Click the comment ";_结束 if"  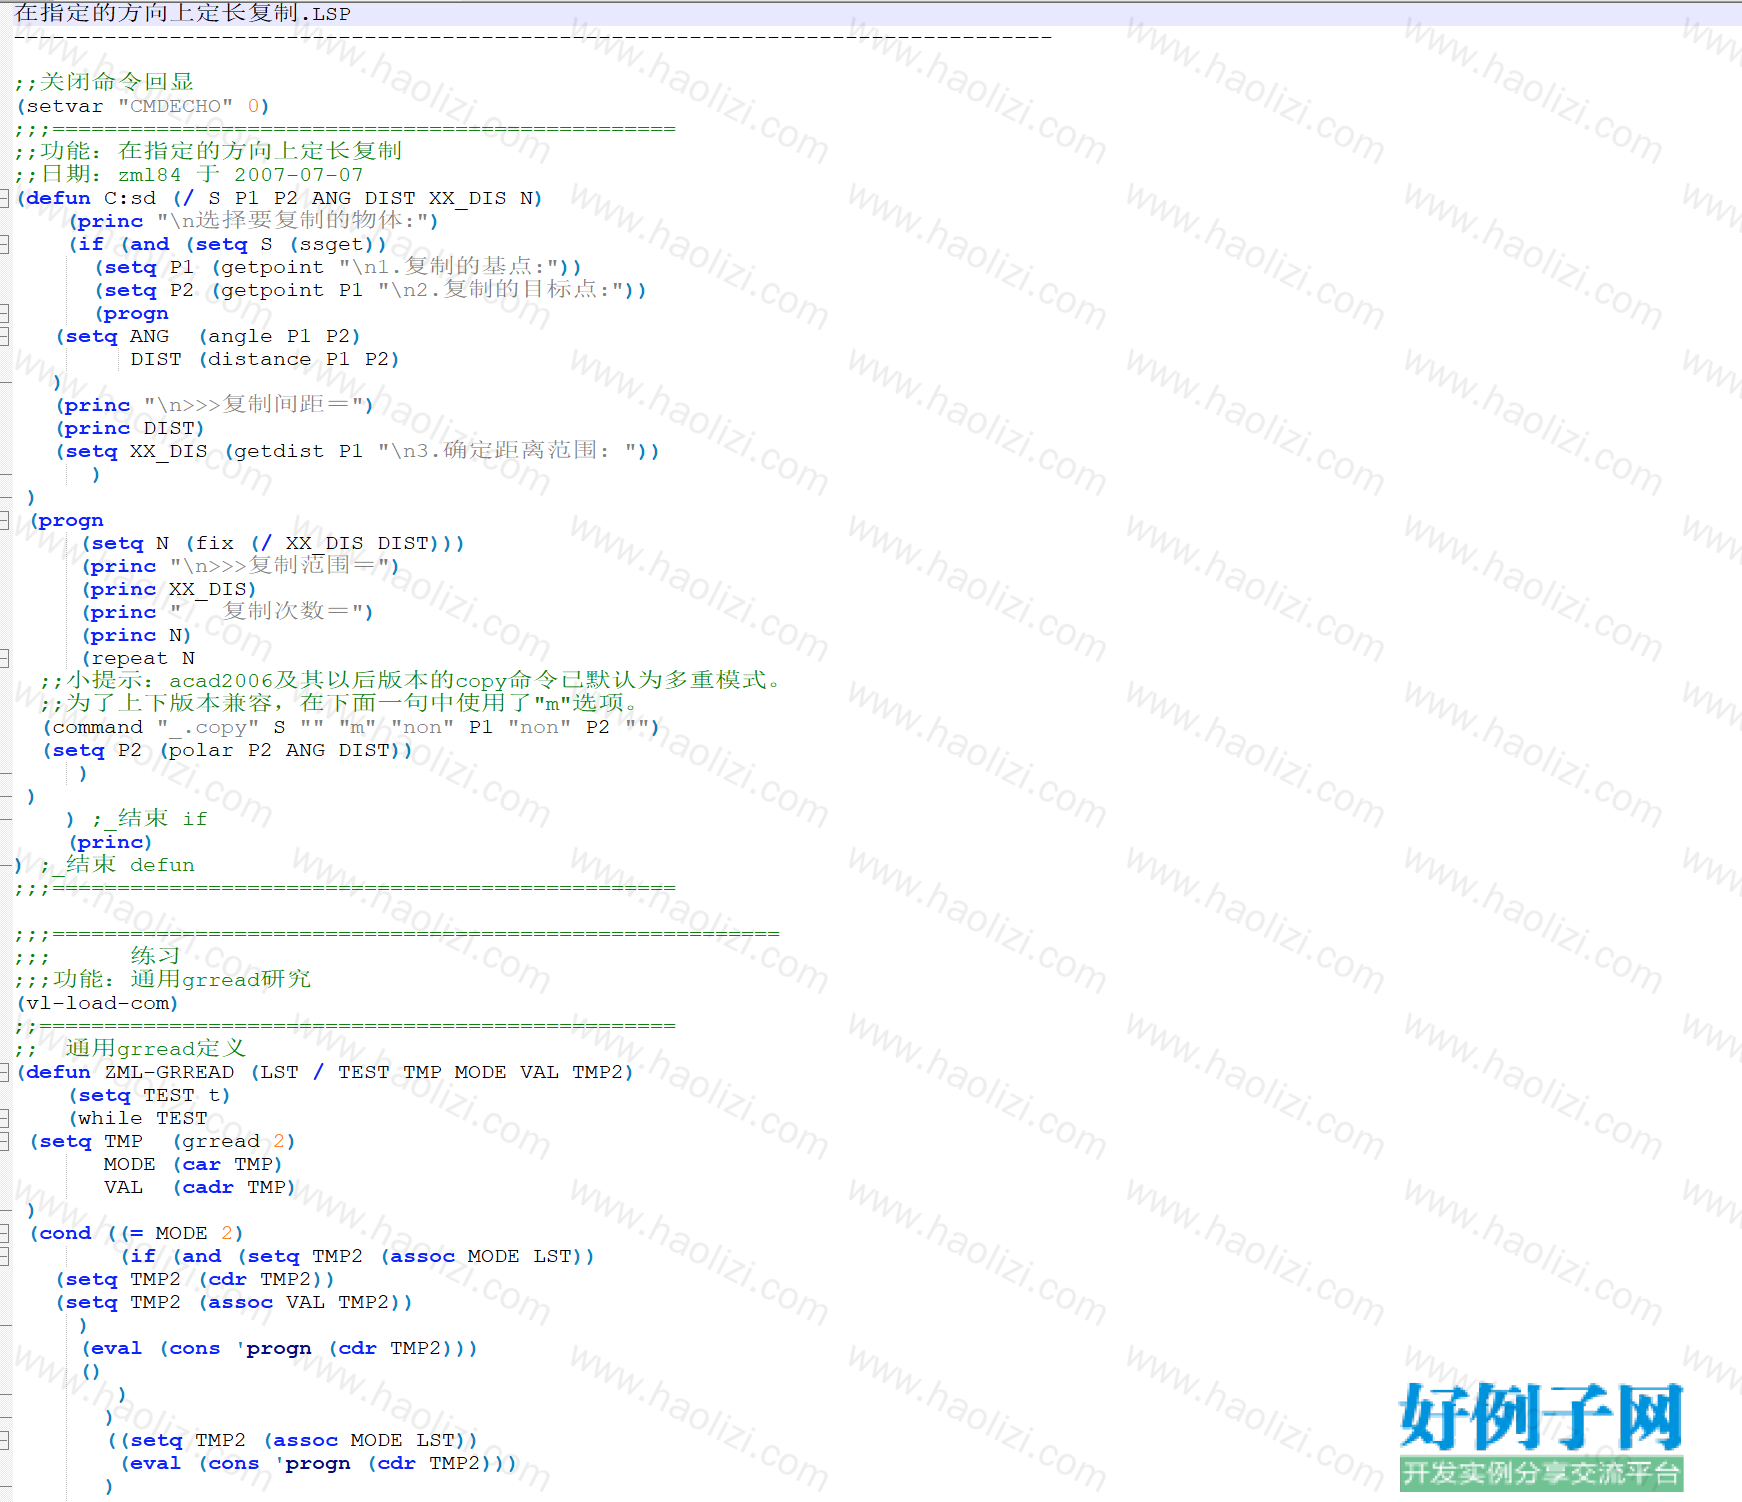coord(150,819)
